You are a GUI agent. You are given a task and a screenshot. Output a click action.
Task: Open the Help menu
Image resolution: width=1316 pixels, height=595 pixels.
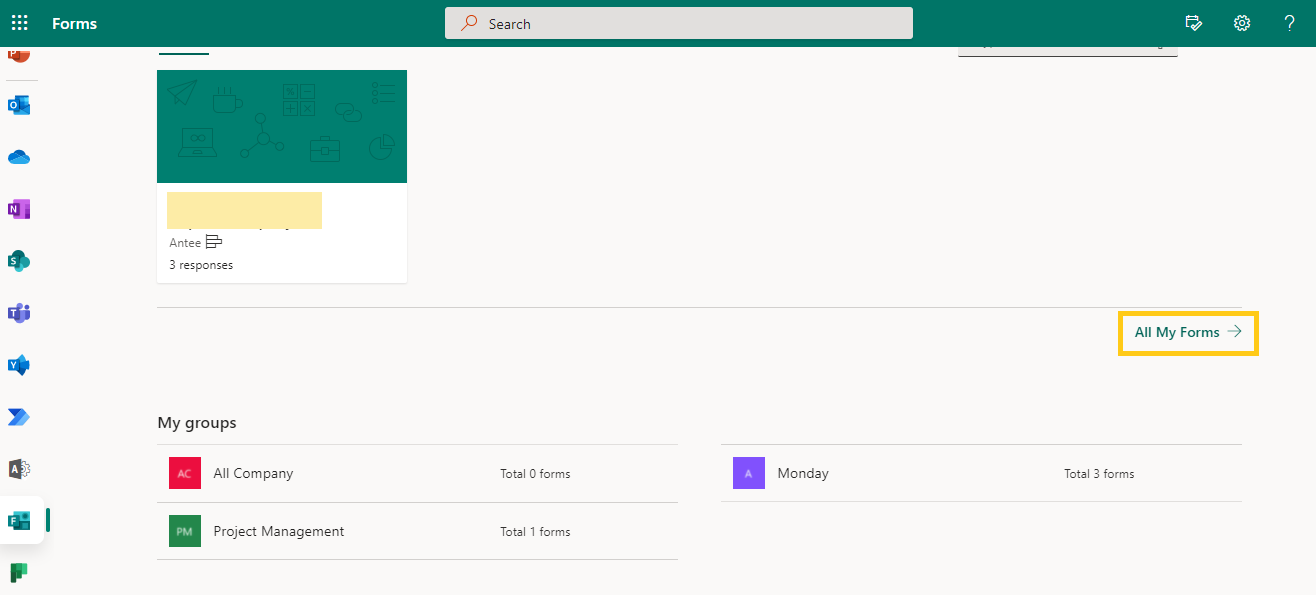tap(1289, 22)
